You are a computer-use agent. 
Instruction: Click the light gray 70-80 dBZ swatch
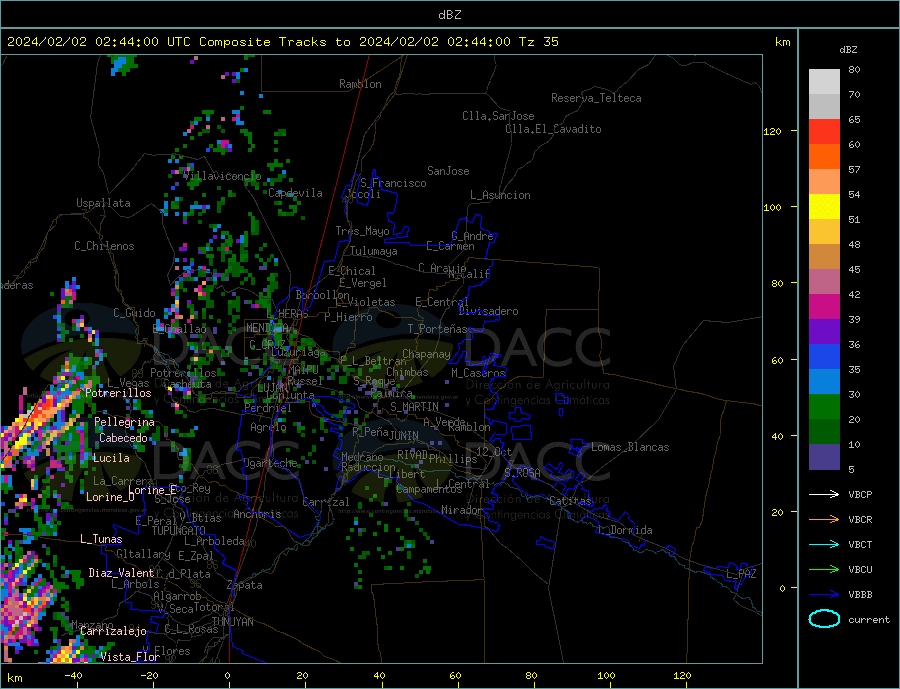click(824, 82)
